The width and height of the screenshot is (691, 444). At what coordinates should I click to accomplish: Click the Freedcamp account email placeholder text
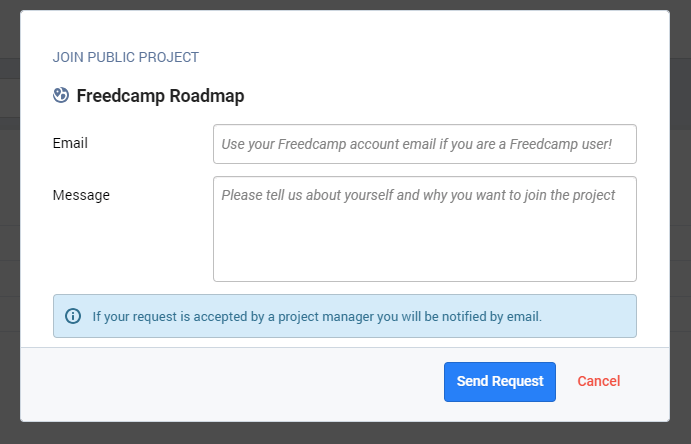416,144
